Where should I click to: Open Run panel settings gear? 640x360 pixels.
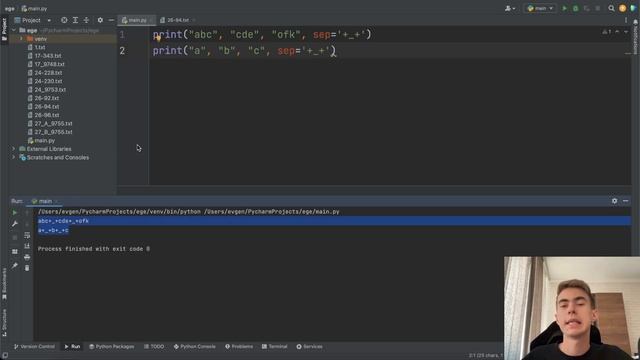[614, 201]
